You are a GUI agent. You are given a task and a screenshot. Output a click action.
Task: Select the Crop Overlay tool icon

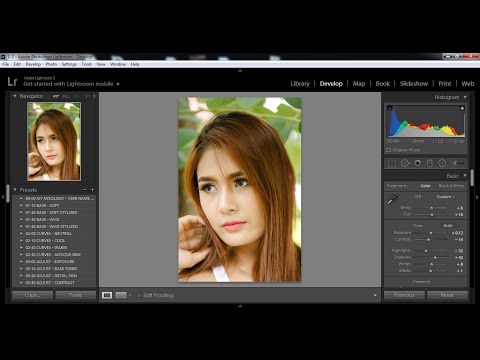(x=392, y=163)
